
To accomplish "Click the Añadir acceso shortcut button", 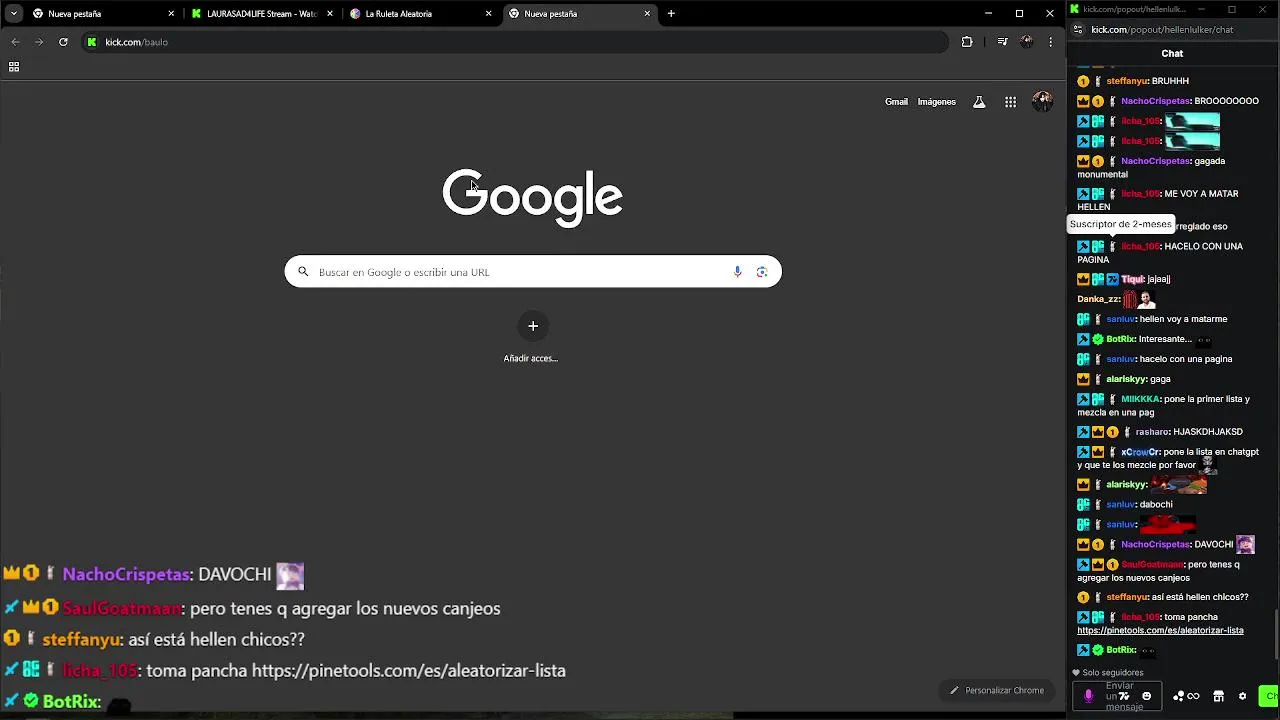I will click(532, 337).
